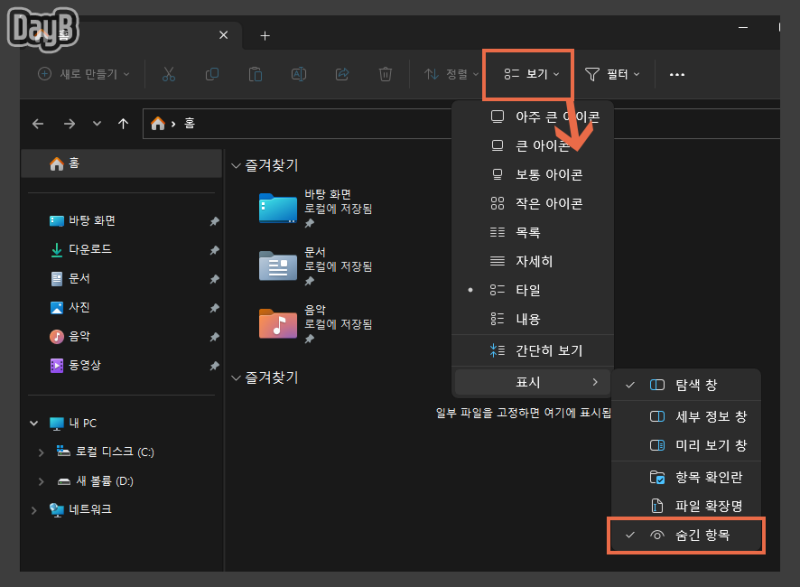The height and width of the screenshot is (587, 800).
Task: Paste from clipboard via toolbar icon
Action: (255, 74)
